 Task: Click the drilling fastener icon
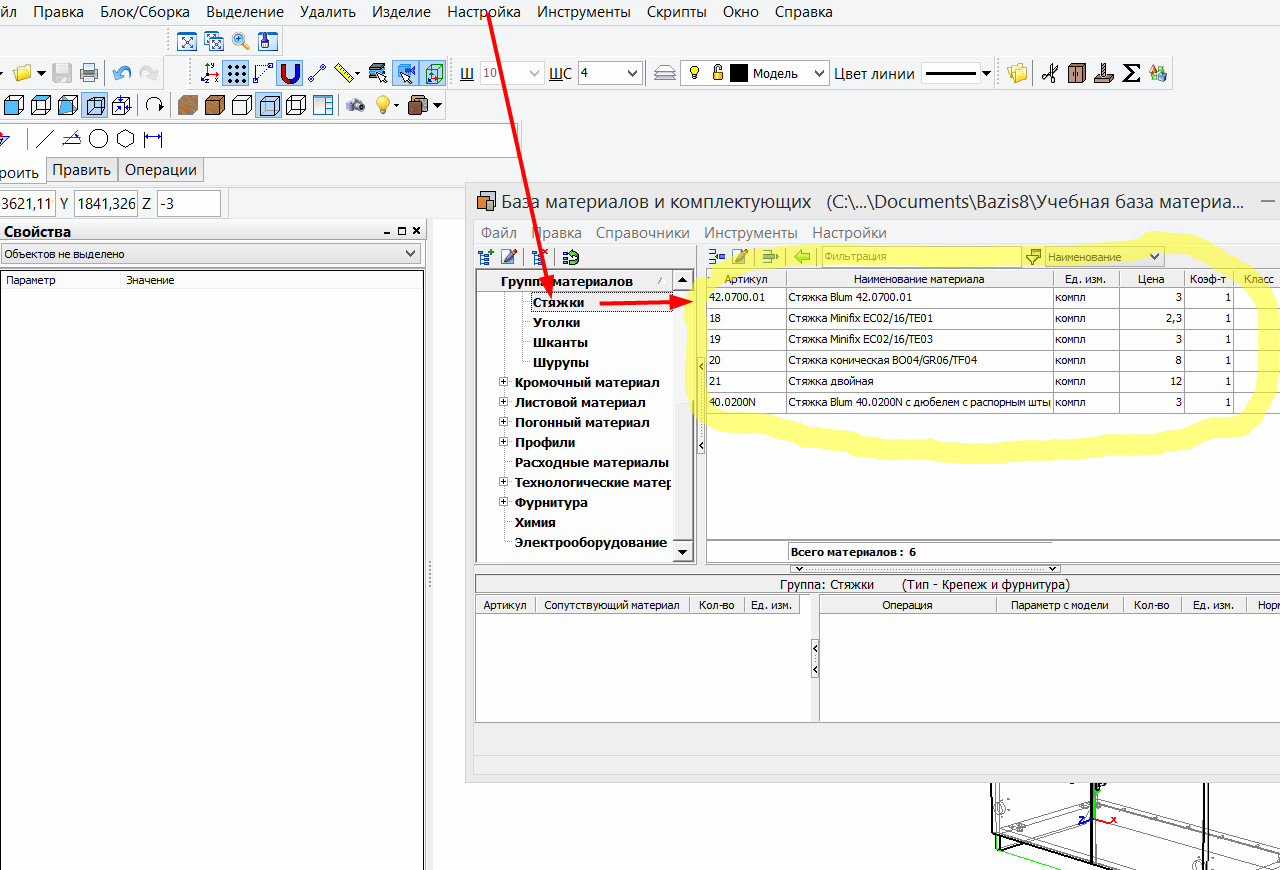point(1104,73)
